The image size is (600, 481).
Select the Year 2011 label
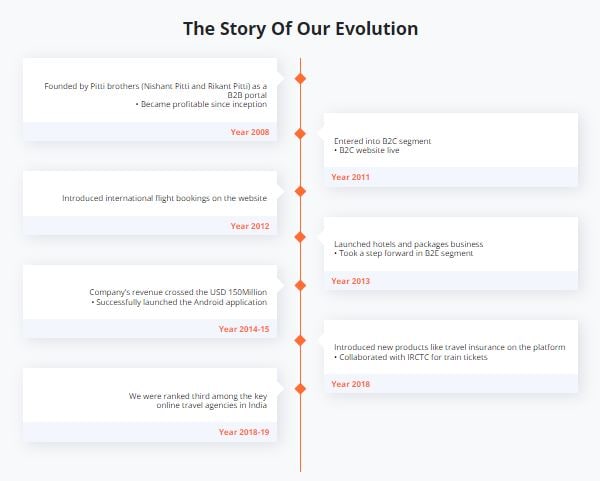click(x=350, y=177)
